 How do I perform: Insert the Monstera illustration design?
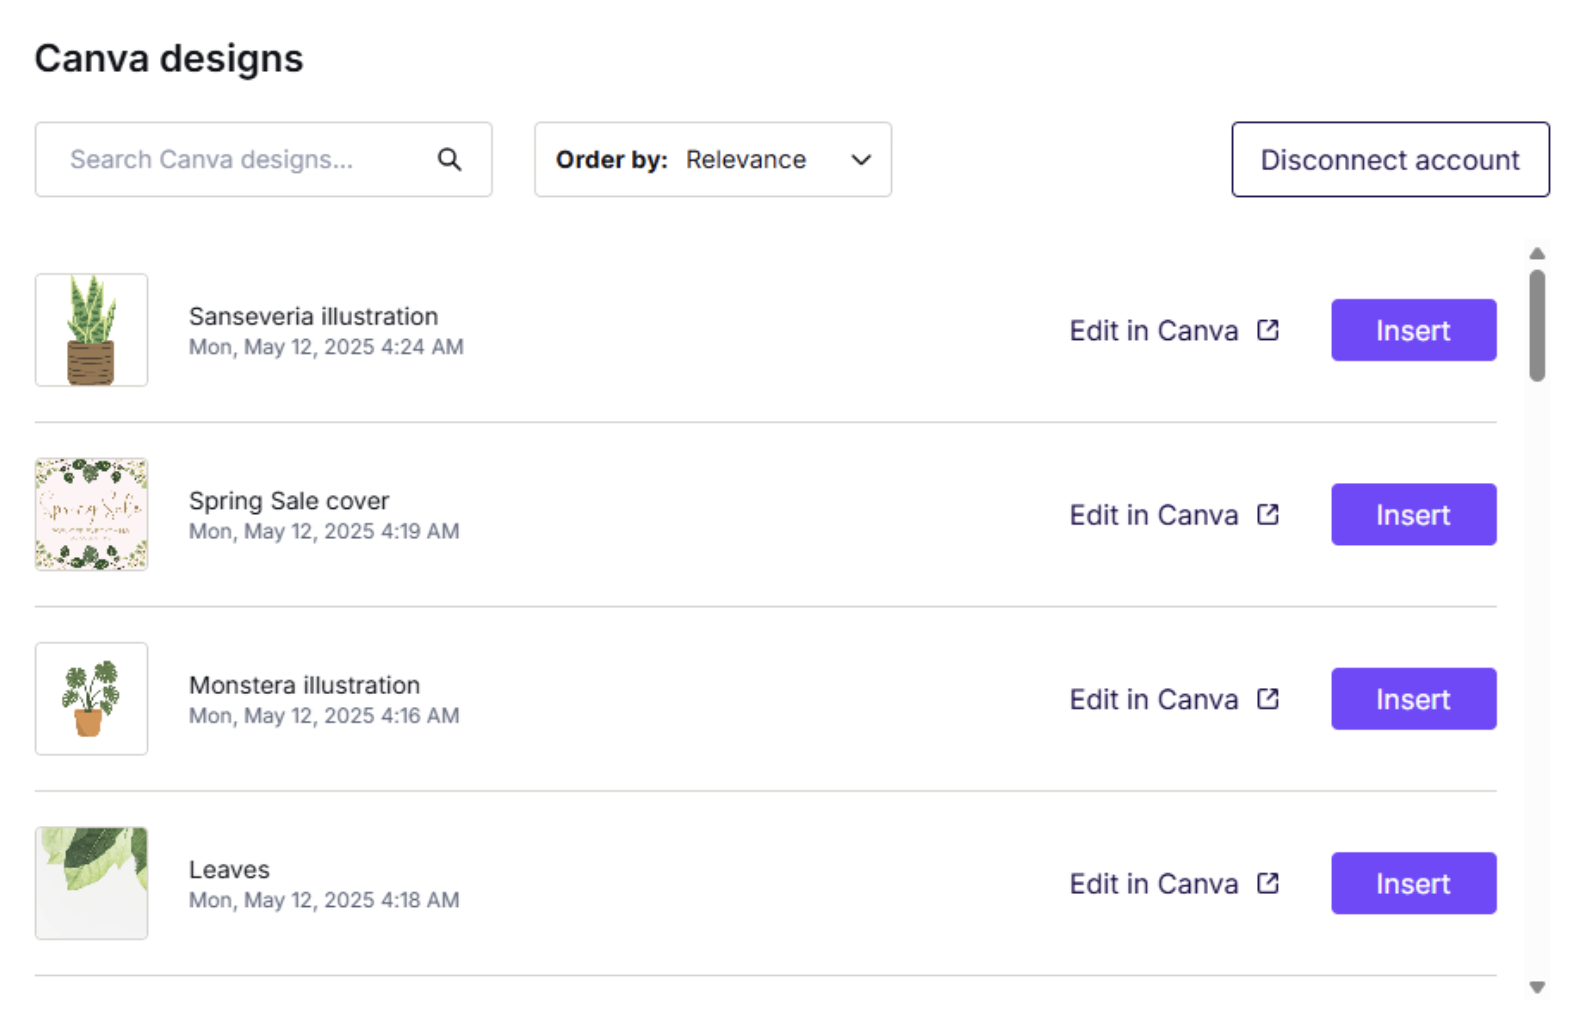[1413, 699]
